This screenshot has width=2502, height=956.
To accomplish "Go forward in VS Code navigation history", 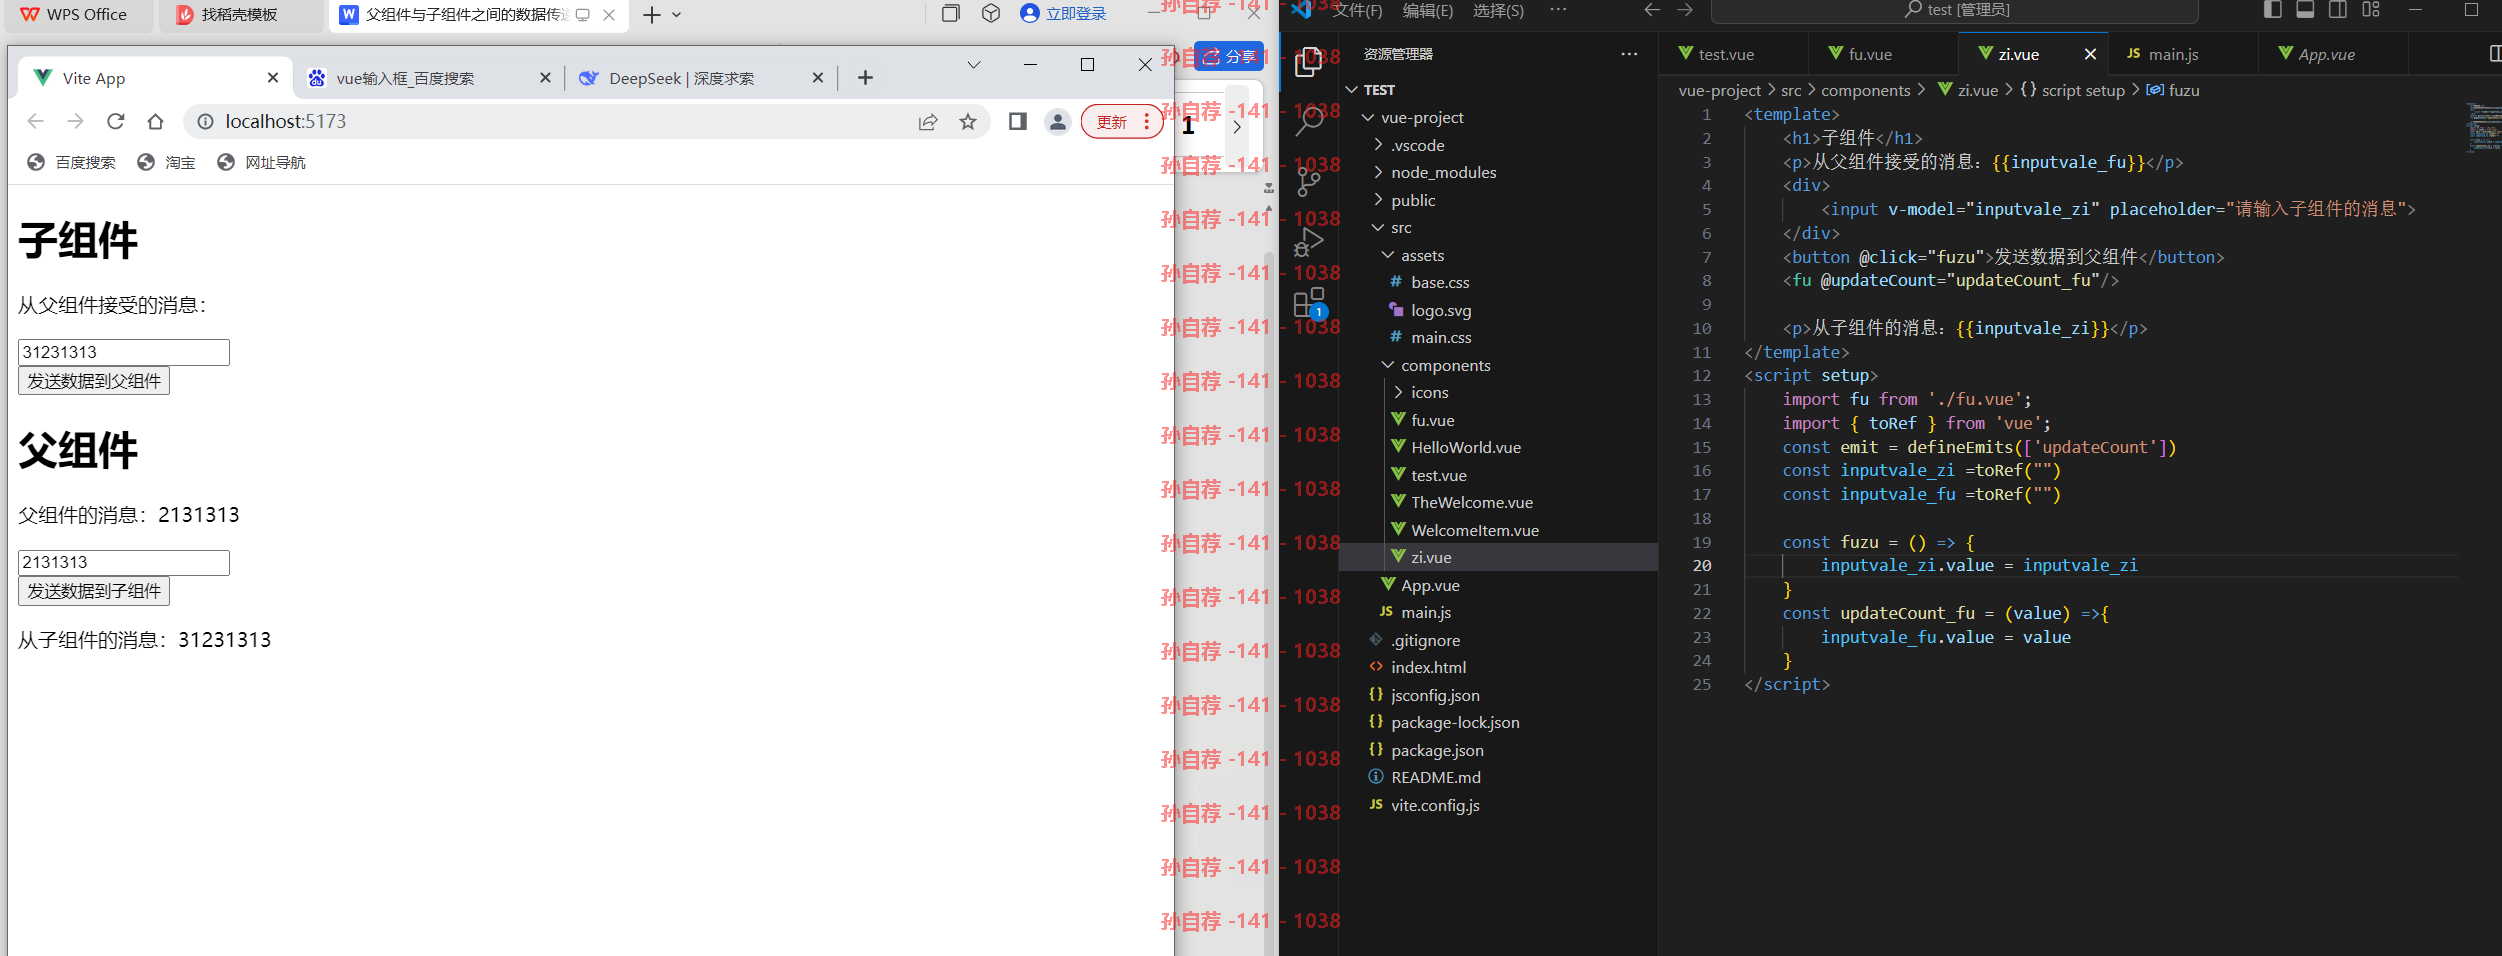I will pos(1685,10).
